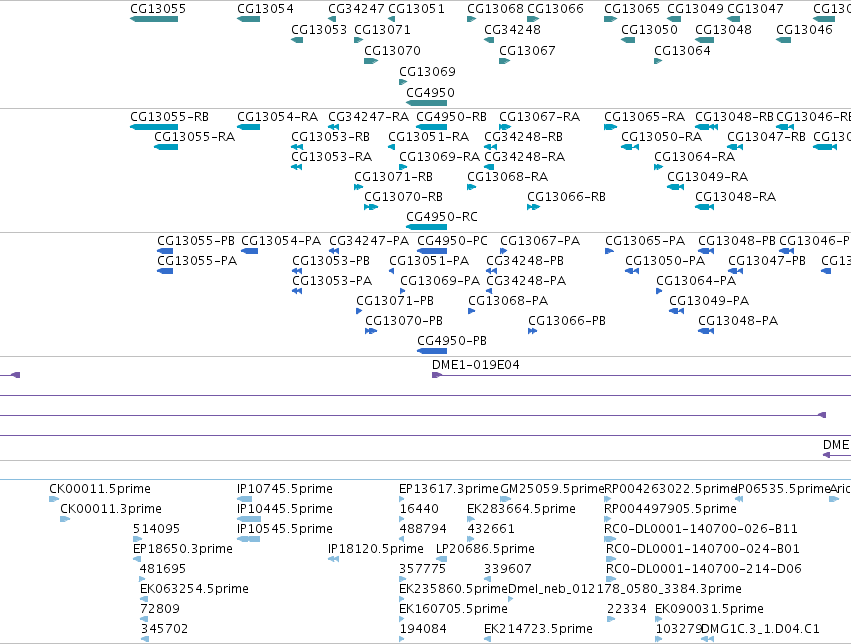Screen dimensions: 851x644
Task: Select the EK214723.5prime EST label
Action: pyautogui.click(x=538, y=629)
